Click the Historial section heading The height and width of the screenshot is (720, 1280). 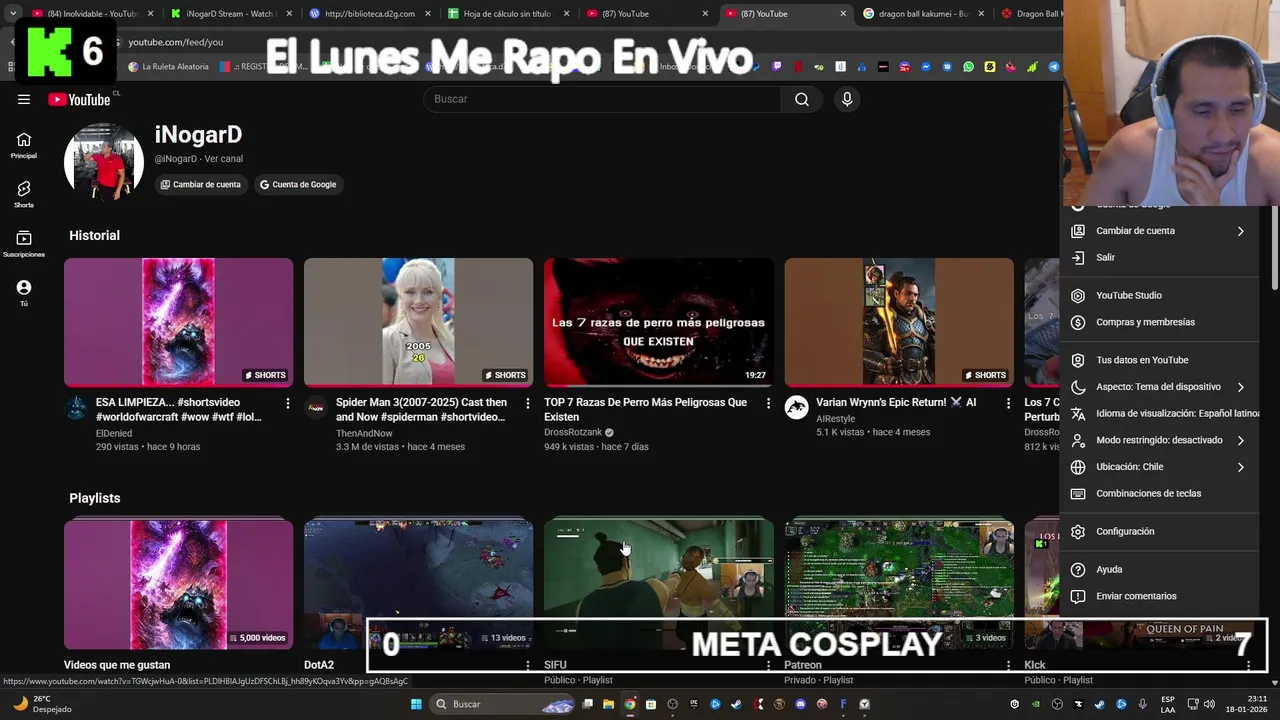(94, 236)
